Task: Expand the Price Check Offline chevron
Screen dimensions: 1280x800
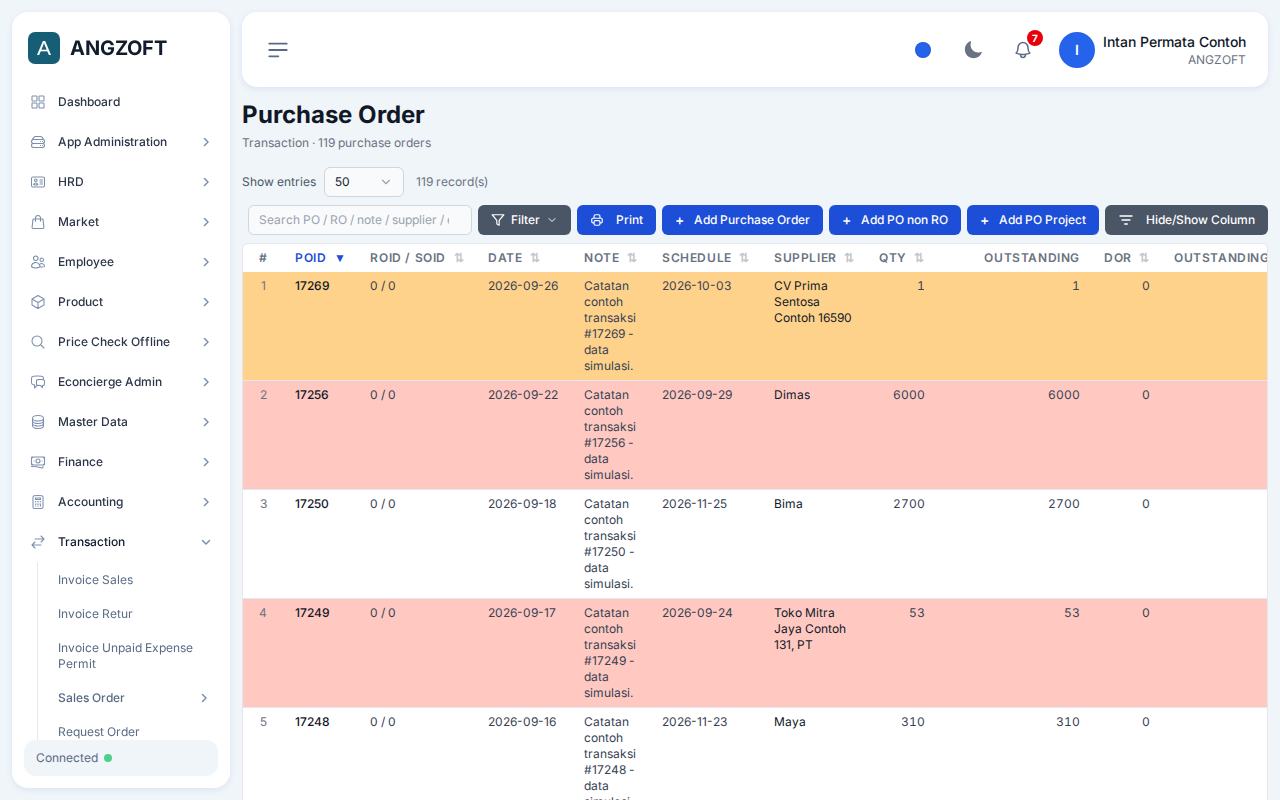Action: click(206, 342)
